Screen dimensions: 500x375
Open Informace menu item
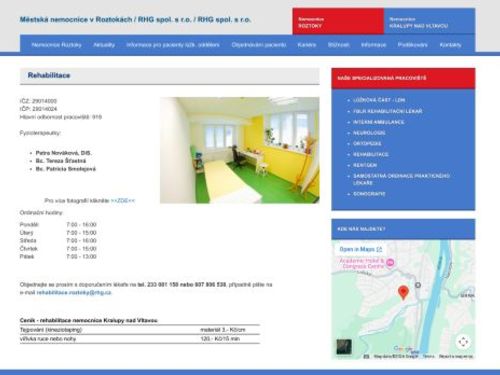(x=373, y=45)
